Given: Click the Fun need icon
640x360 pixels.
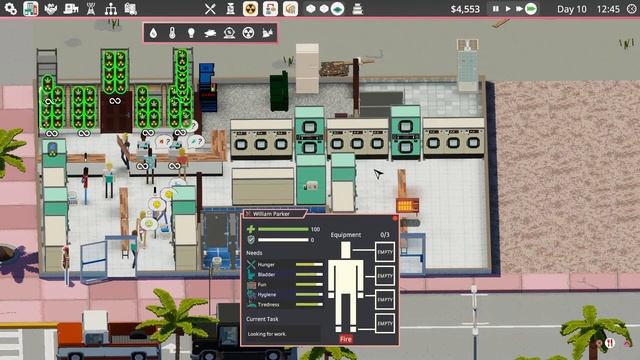Looking at the screenshot, I should coord(251,284).
